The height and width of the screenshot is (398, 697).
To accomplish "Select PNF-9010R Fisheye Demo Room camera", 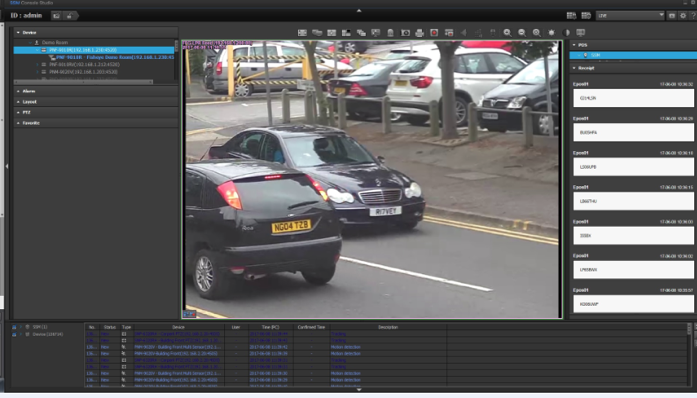I will pyautogui.click(x=115, y=57).
